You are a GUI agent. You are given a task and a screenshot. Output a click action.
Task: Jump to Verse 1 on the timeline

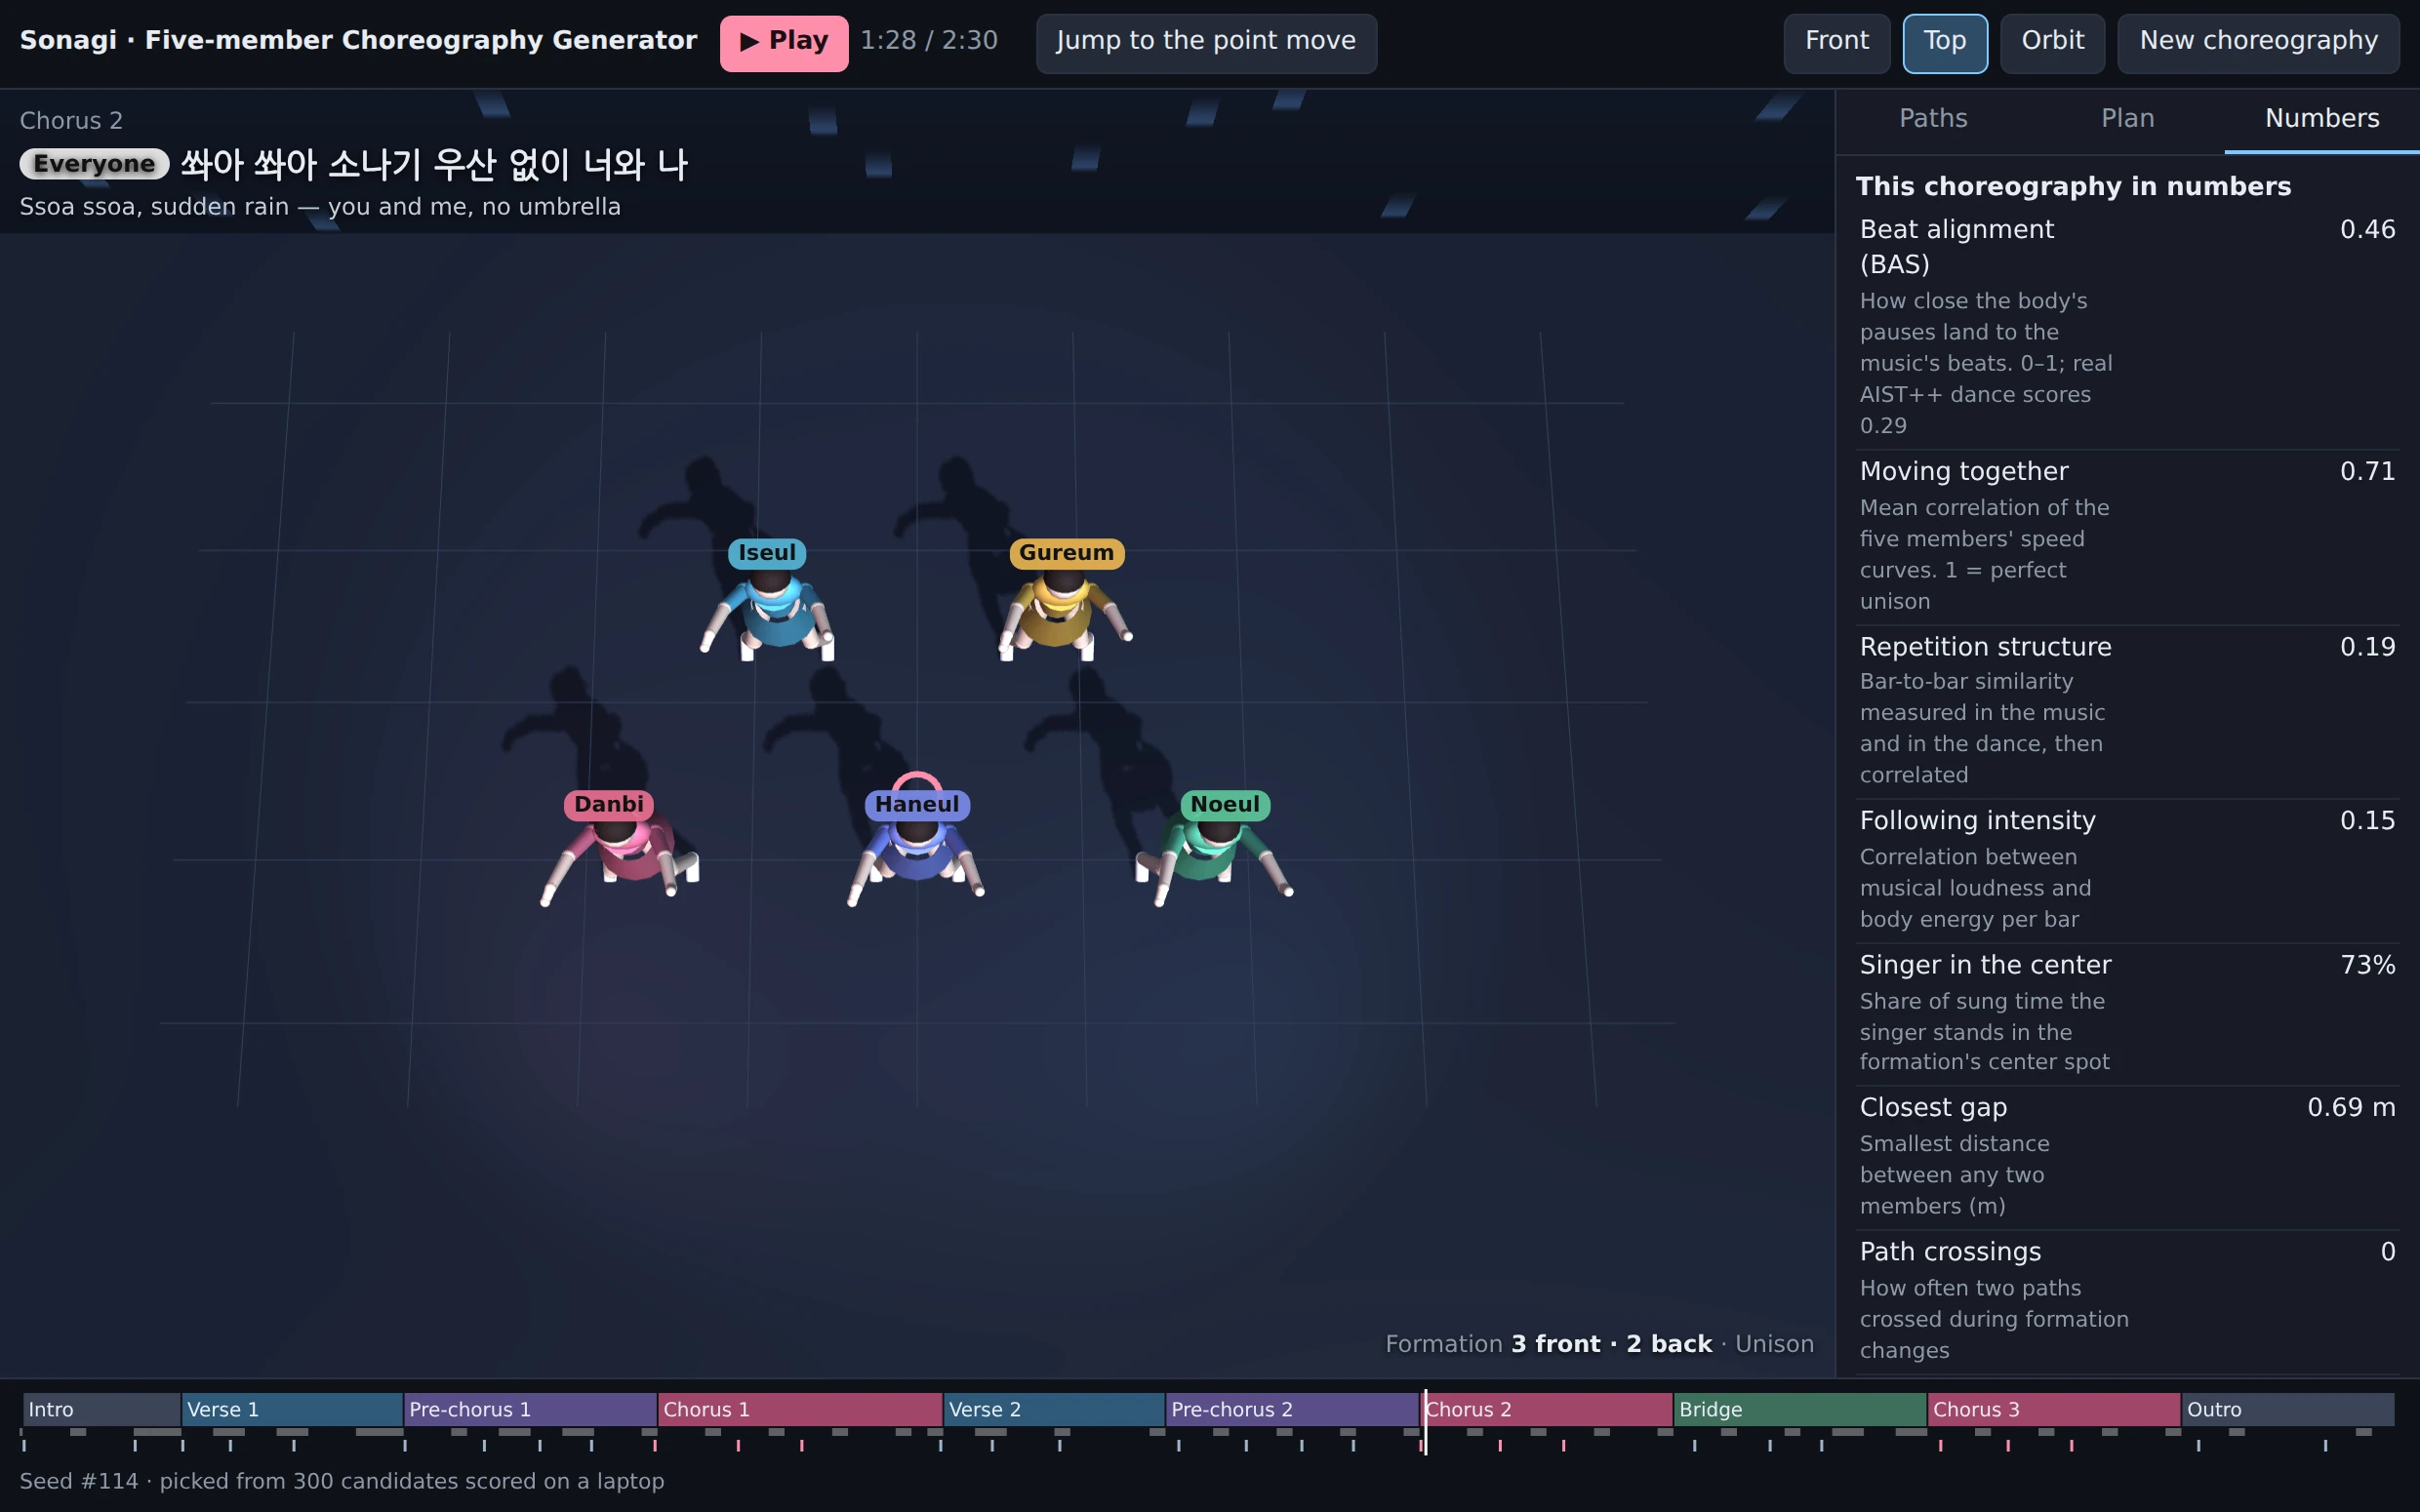(x=292, y=1409)
